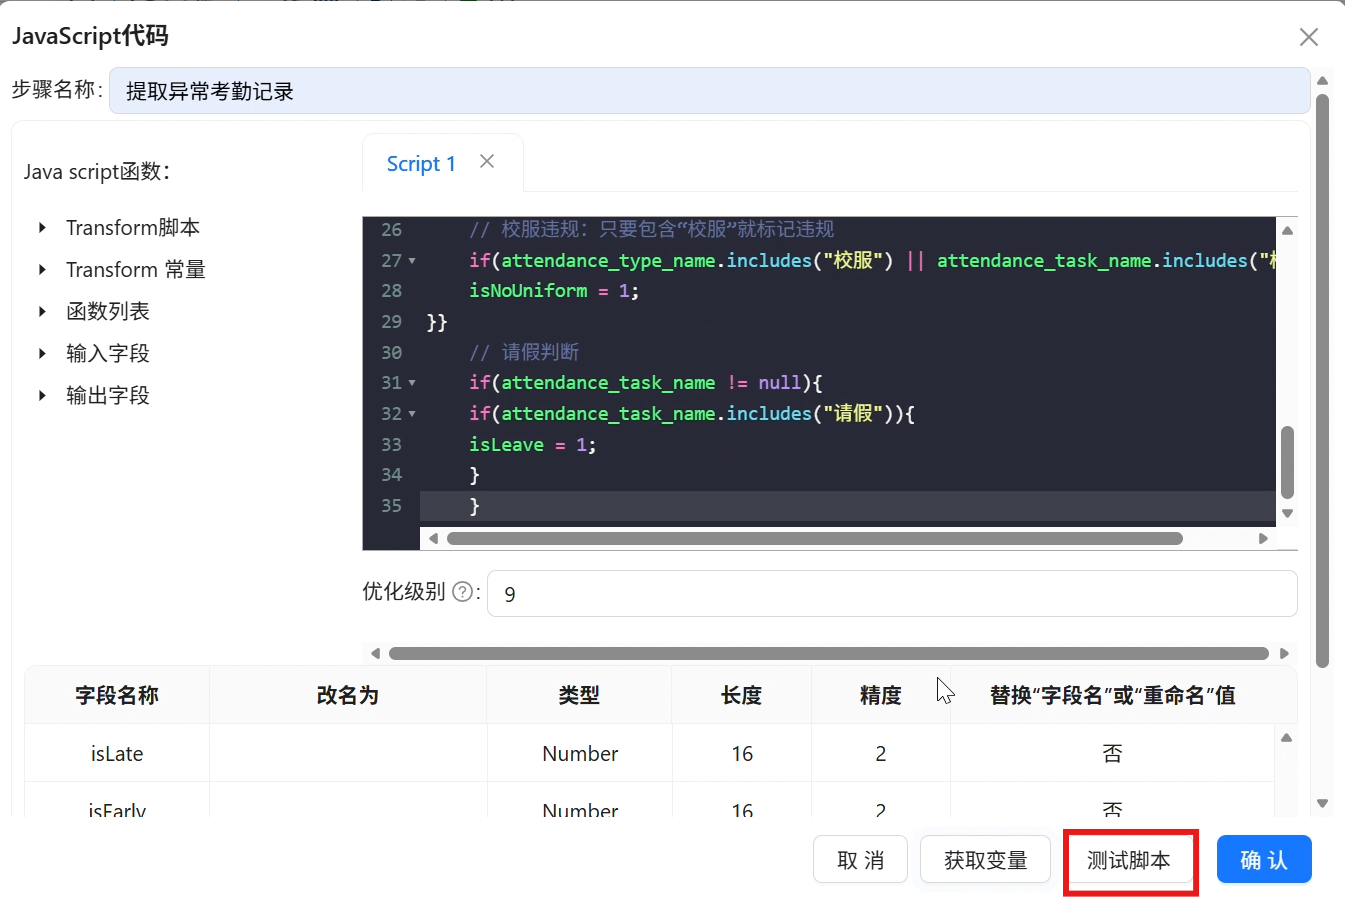This screenshot has height=901, width=1345.
Task: Click the code editor scroll-left arrow
Action: pyautogui.click(x=432, y=538)
